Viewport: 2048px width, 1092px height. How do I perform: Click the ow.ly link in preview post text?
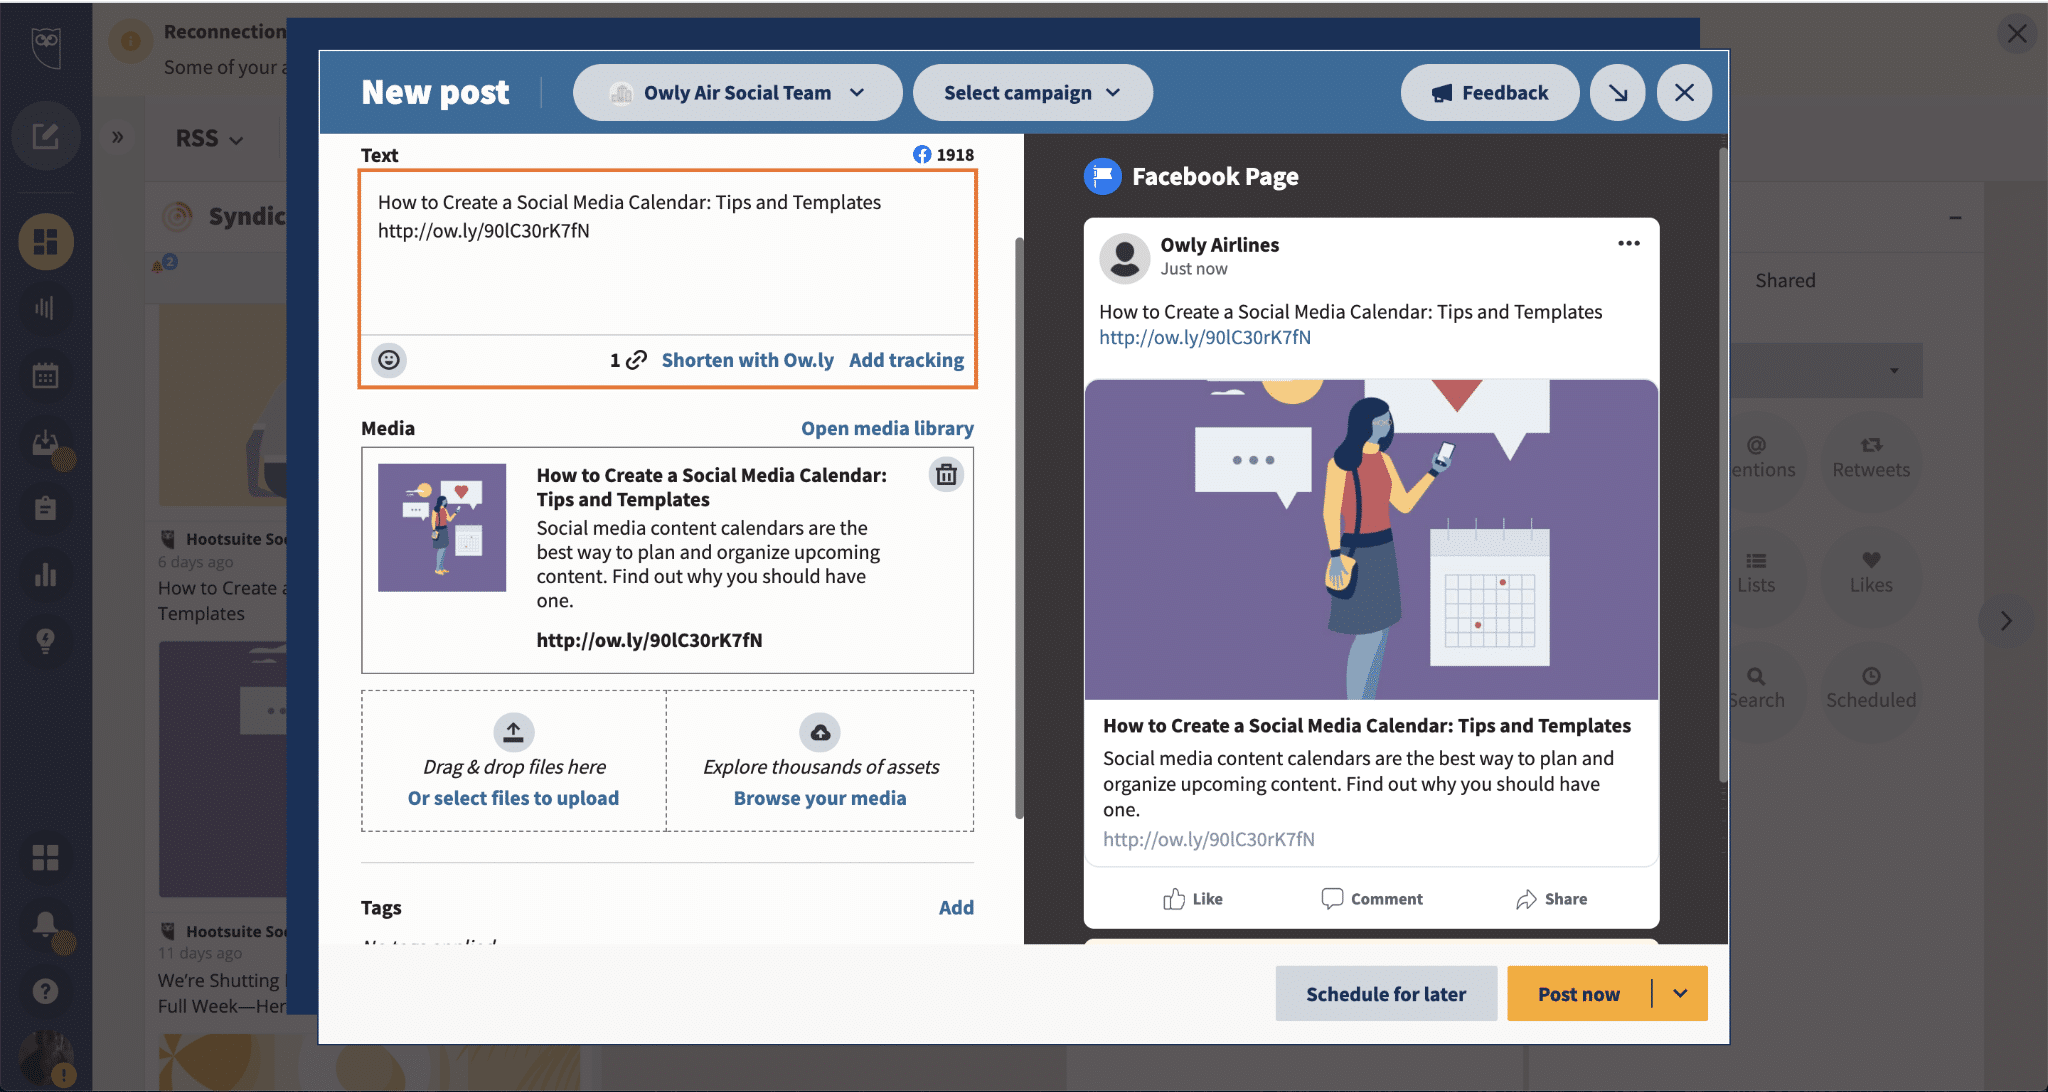[1205, 338]
